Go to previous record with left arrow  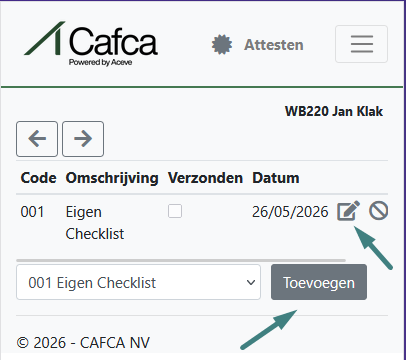(37, 139)
